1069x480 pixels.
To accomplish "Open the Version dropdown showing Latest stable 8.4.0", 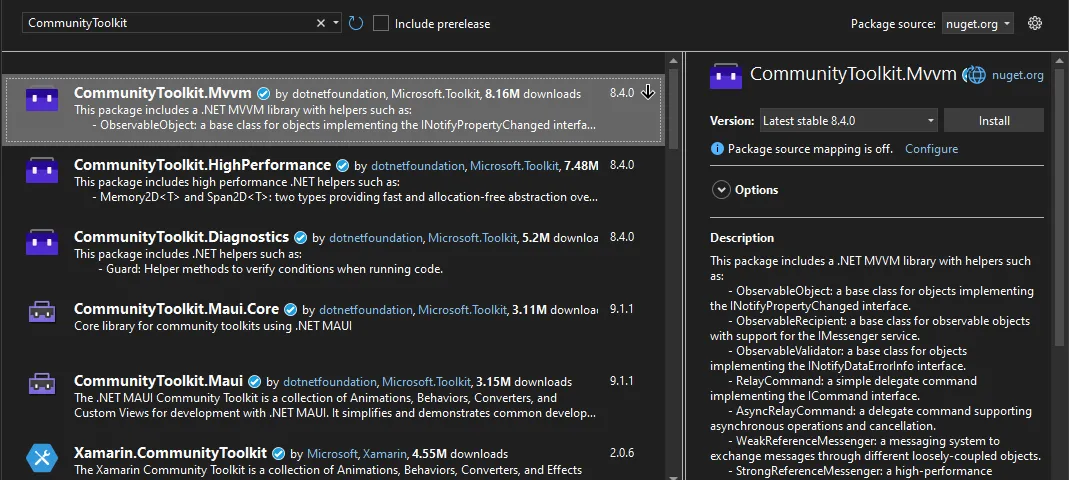I will pyautogui.click(x=848, y=121).
